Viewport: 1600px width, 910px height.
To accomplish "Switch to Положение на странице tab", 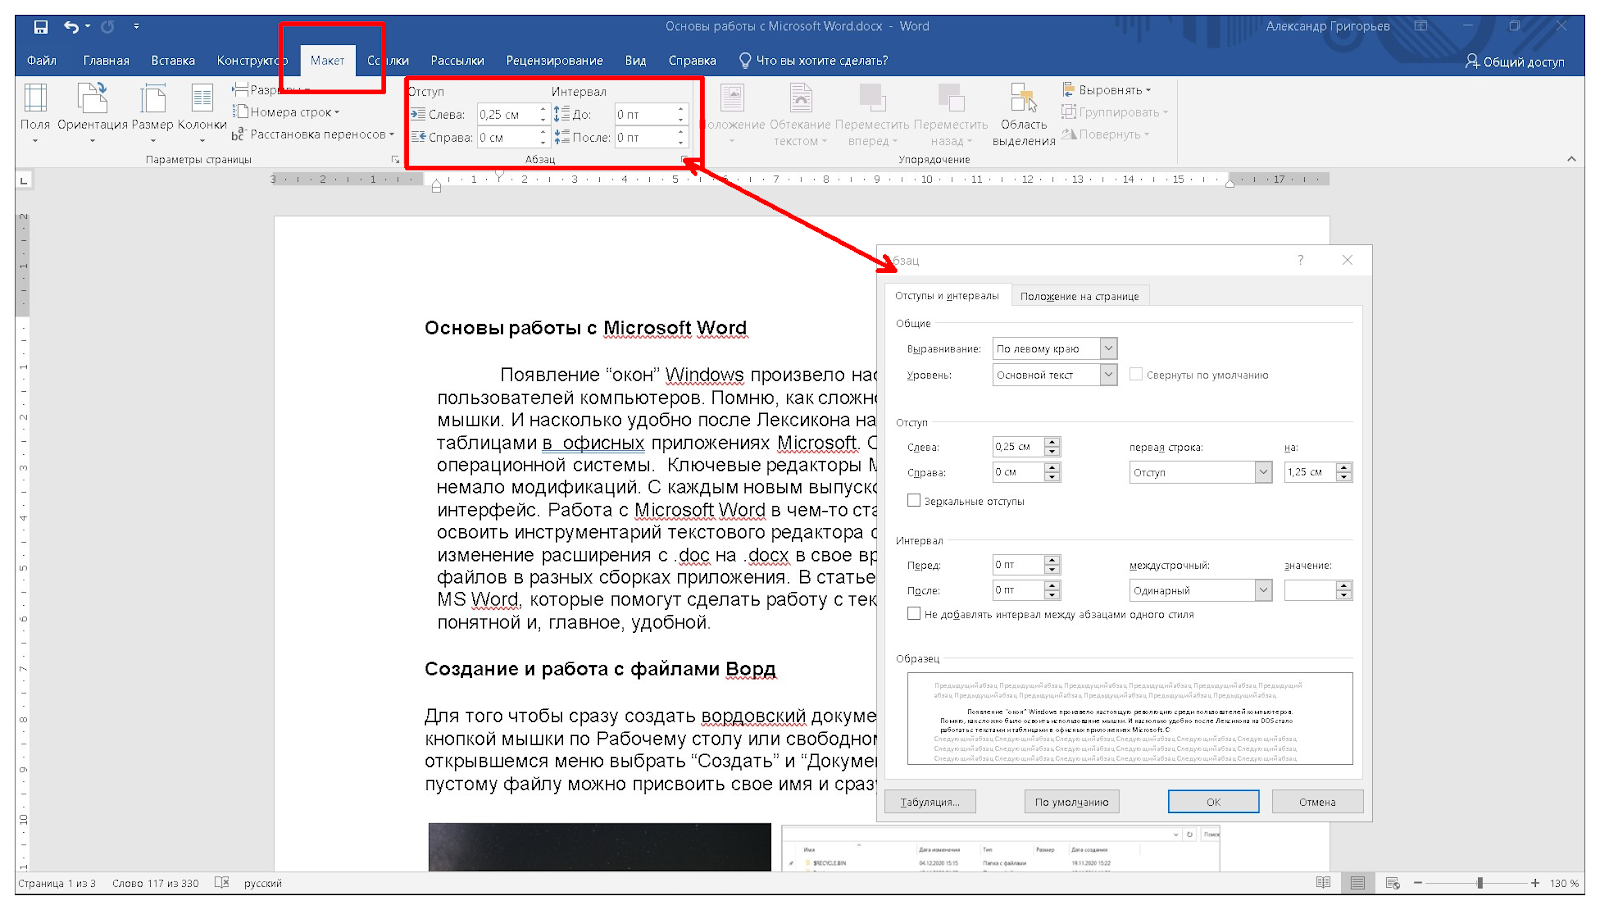I will [1079, 296].
